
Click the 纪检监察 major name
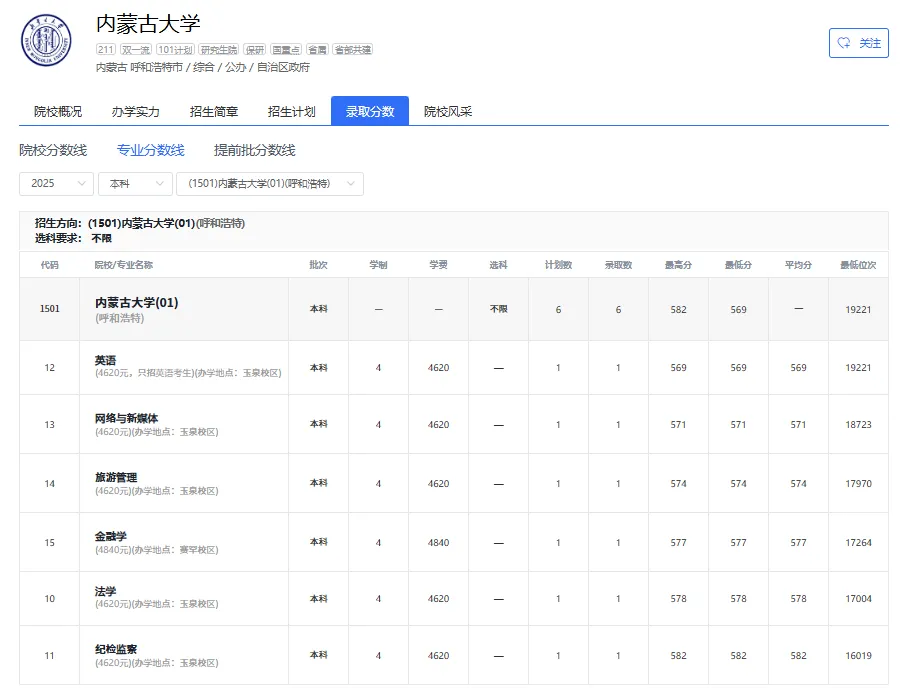[116, 649]
